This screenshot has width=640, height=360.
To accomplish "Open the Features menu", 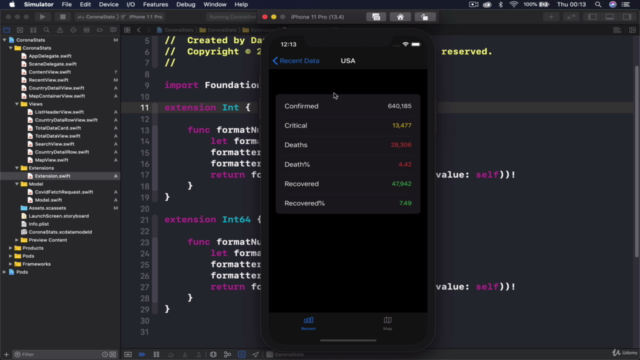I will [156, 4].
